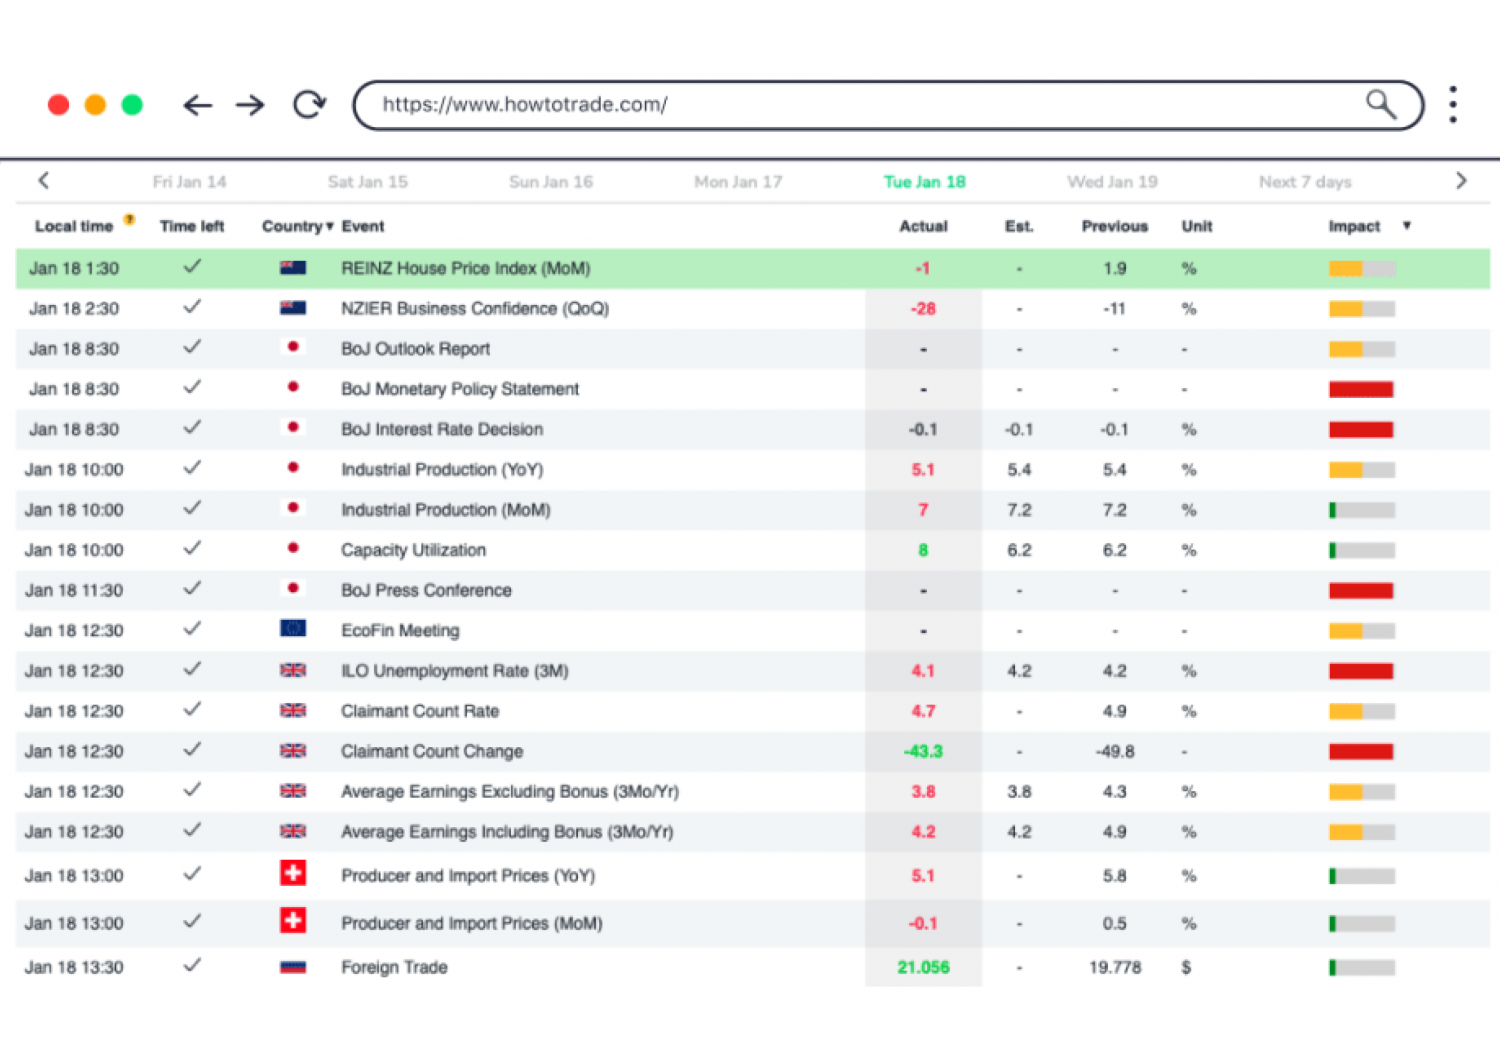Click the help badge beside Local time header
The height and width of the screenshot is (1050, 1500).
tap(129, 218)
